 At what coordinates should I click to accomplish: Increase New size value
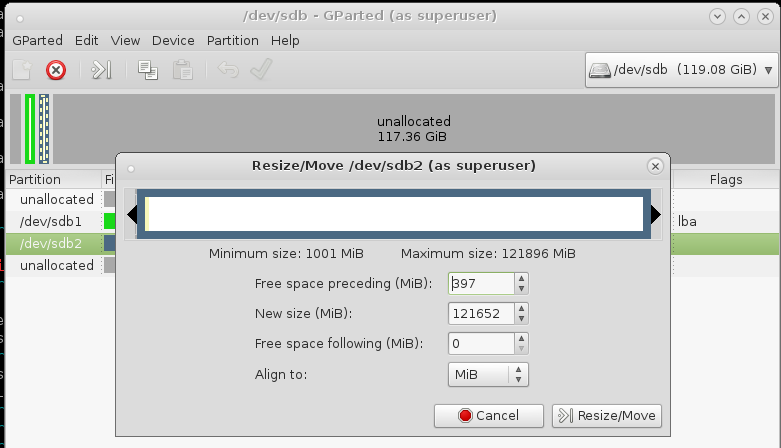click(521, 308)
